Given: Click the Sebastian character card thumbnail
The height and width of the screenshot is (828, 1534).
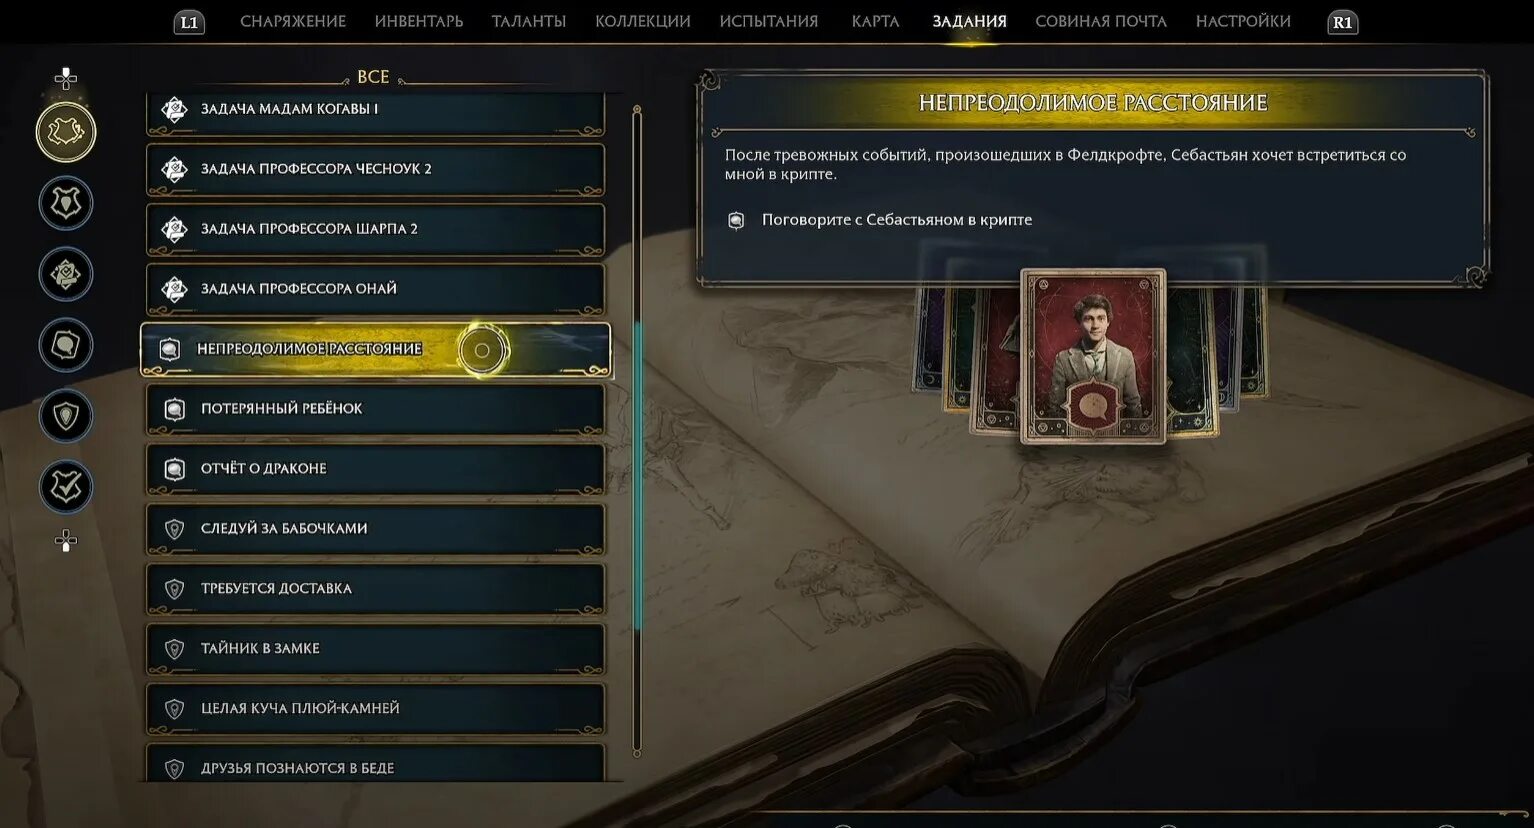Looking at the screenshot, I should click(1093, 356).
